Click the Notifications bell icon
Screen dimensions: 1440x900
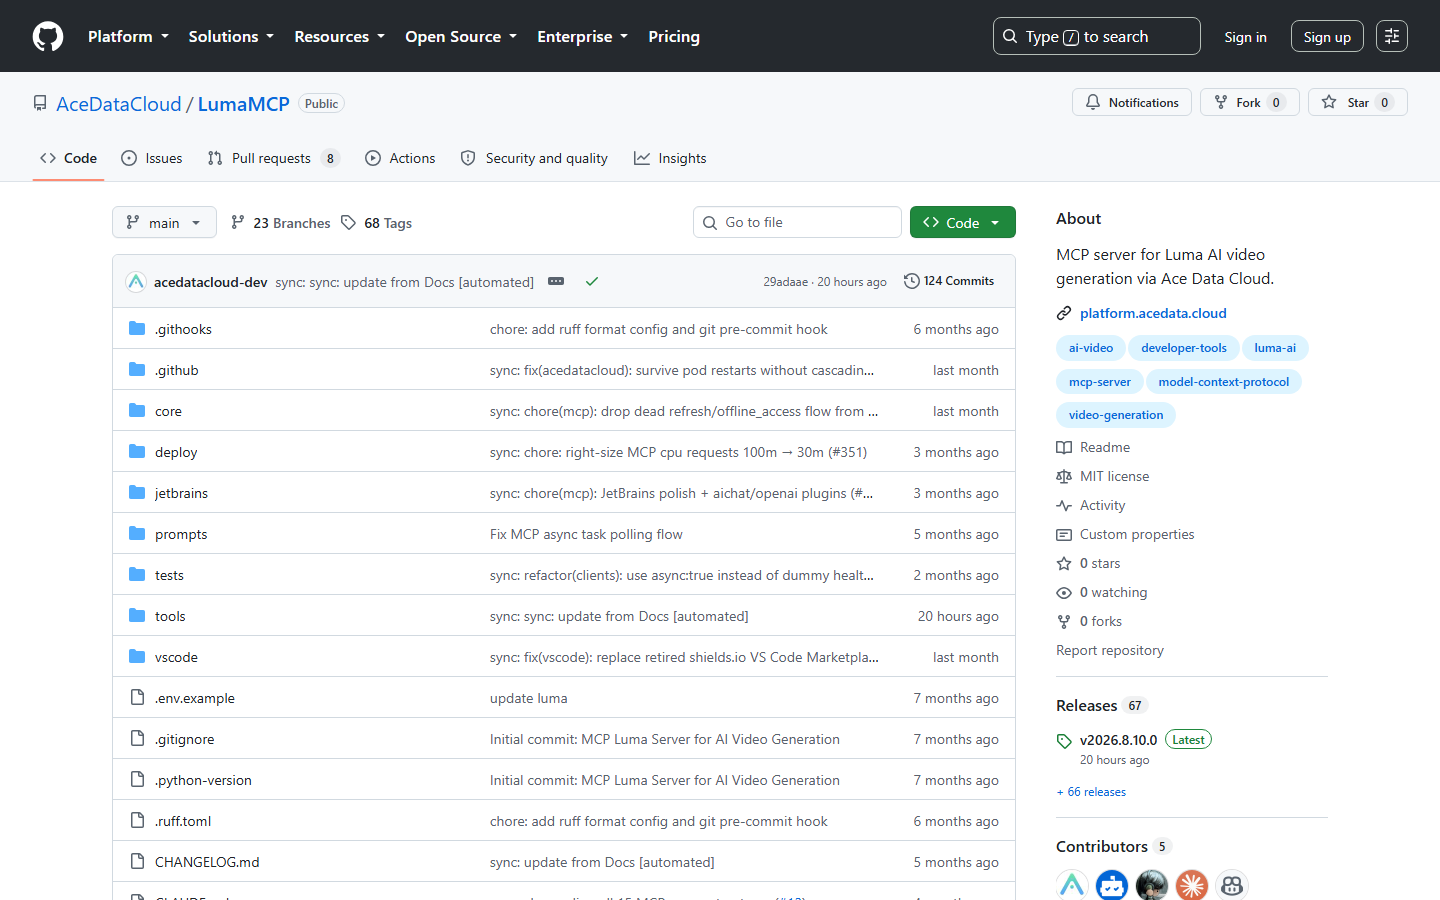(x=1093, y=102)
